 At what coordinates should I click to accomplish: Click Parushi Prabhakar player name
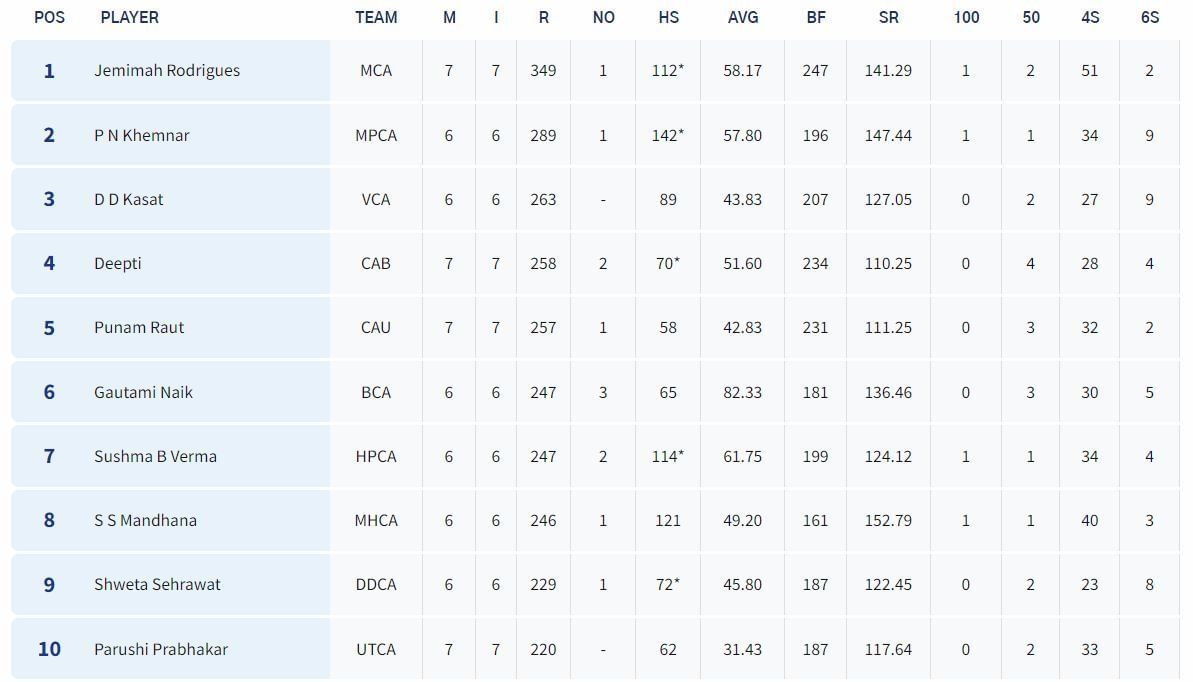click(x=161, y=649)
